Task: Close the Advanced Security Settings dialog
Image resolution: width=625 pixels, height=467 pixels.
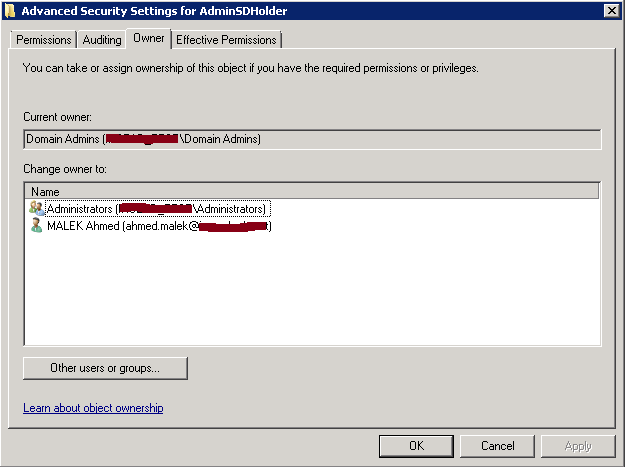Action: coord(611,11)
